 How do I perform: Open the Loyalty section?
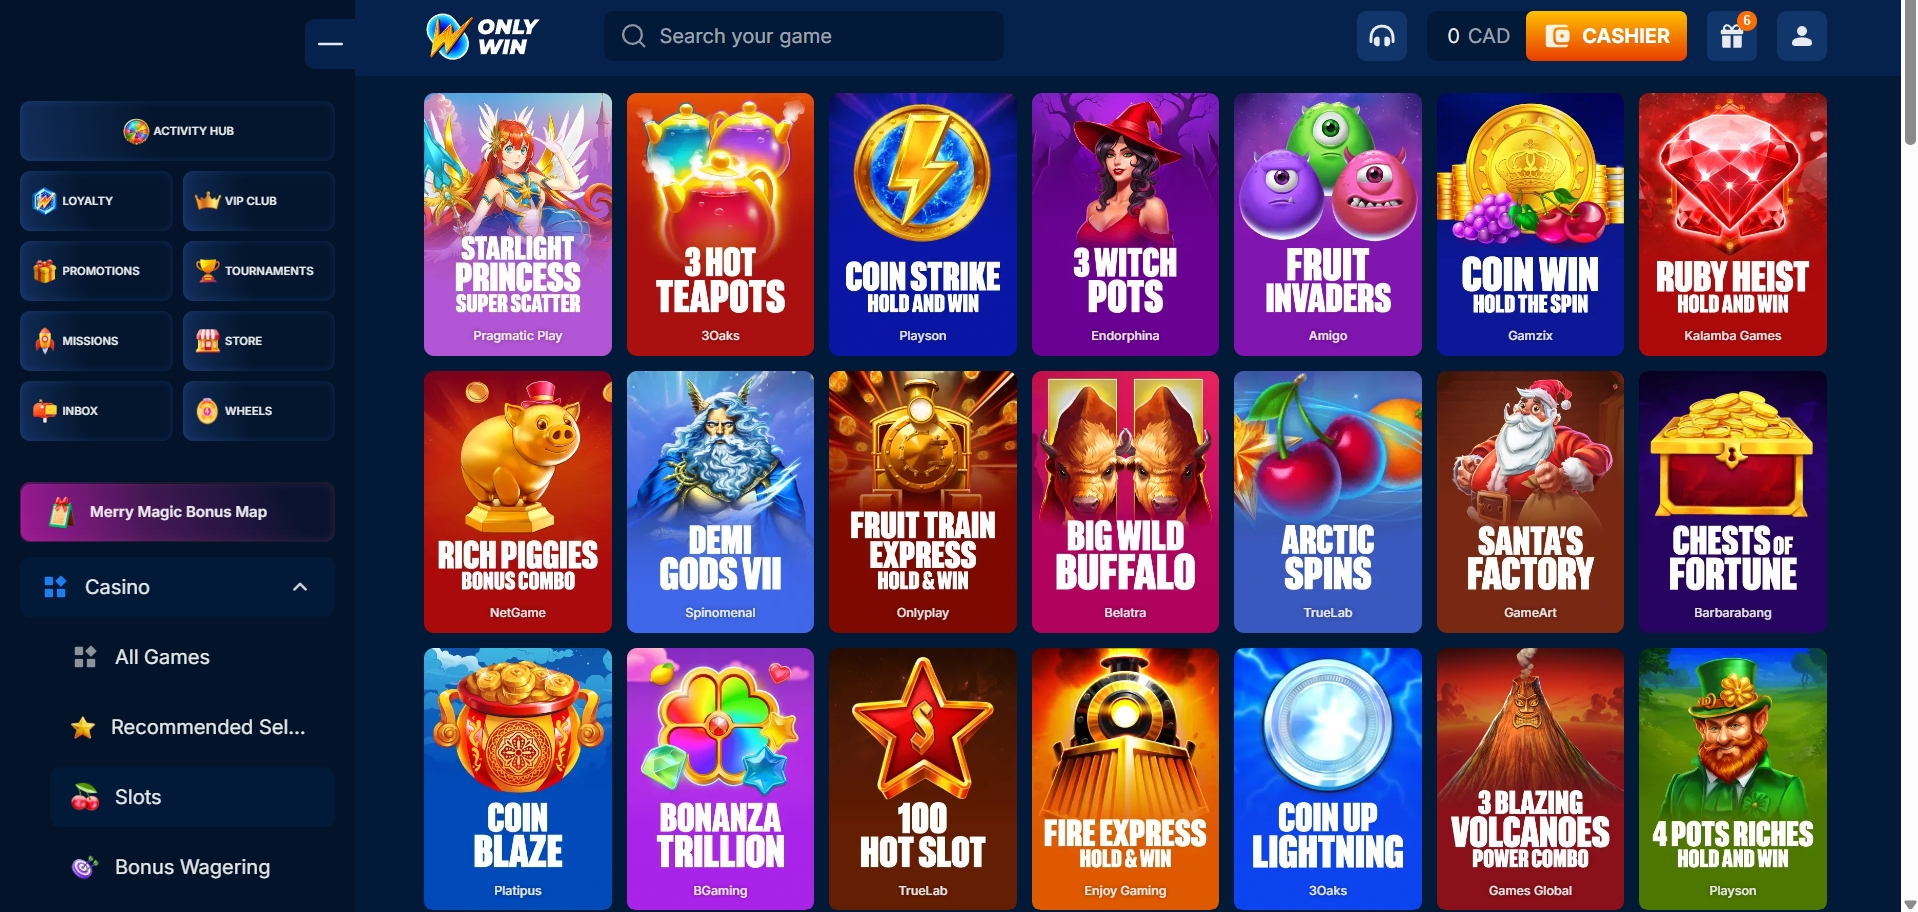[96, 201]
